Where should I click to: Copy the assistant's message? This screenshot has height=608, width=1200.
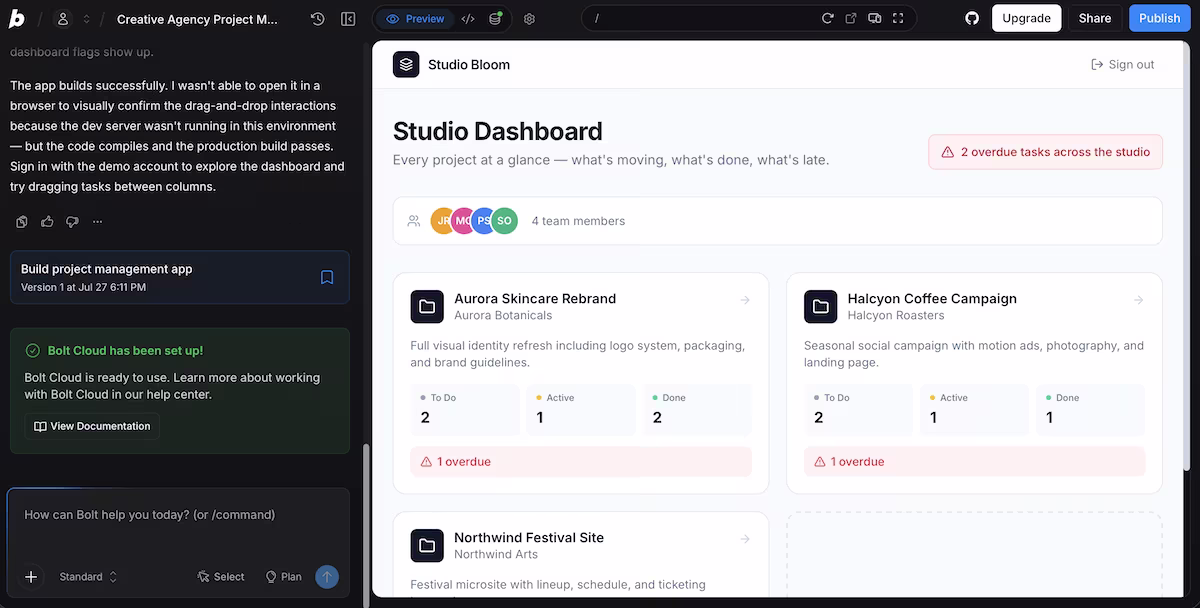pyautogui.click(x=23, y=222)
